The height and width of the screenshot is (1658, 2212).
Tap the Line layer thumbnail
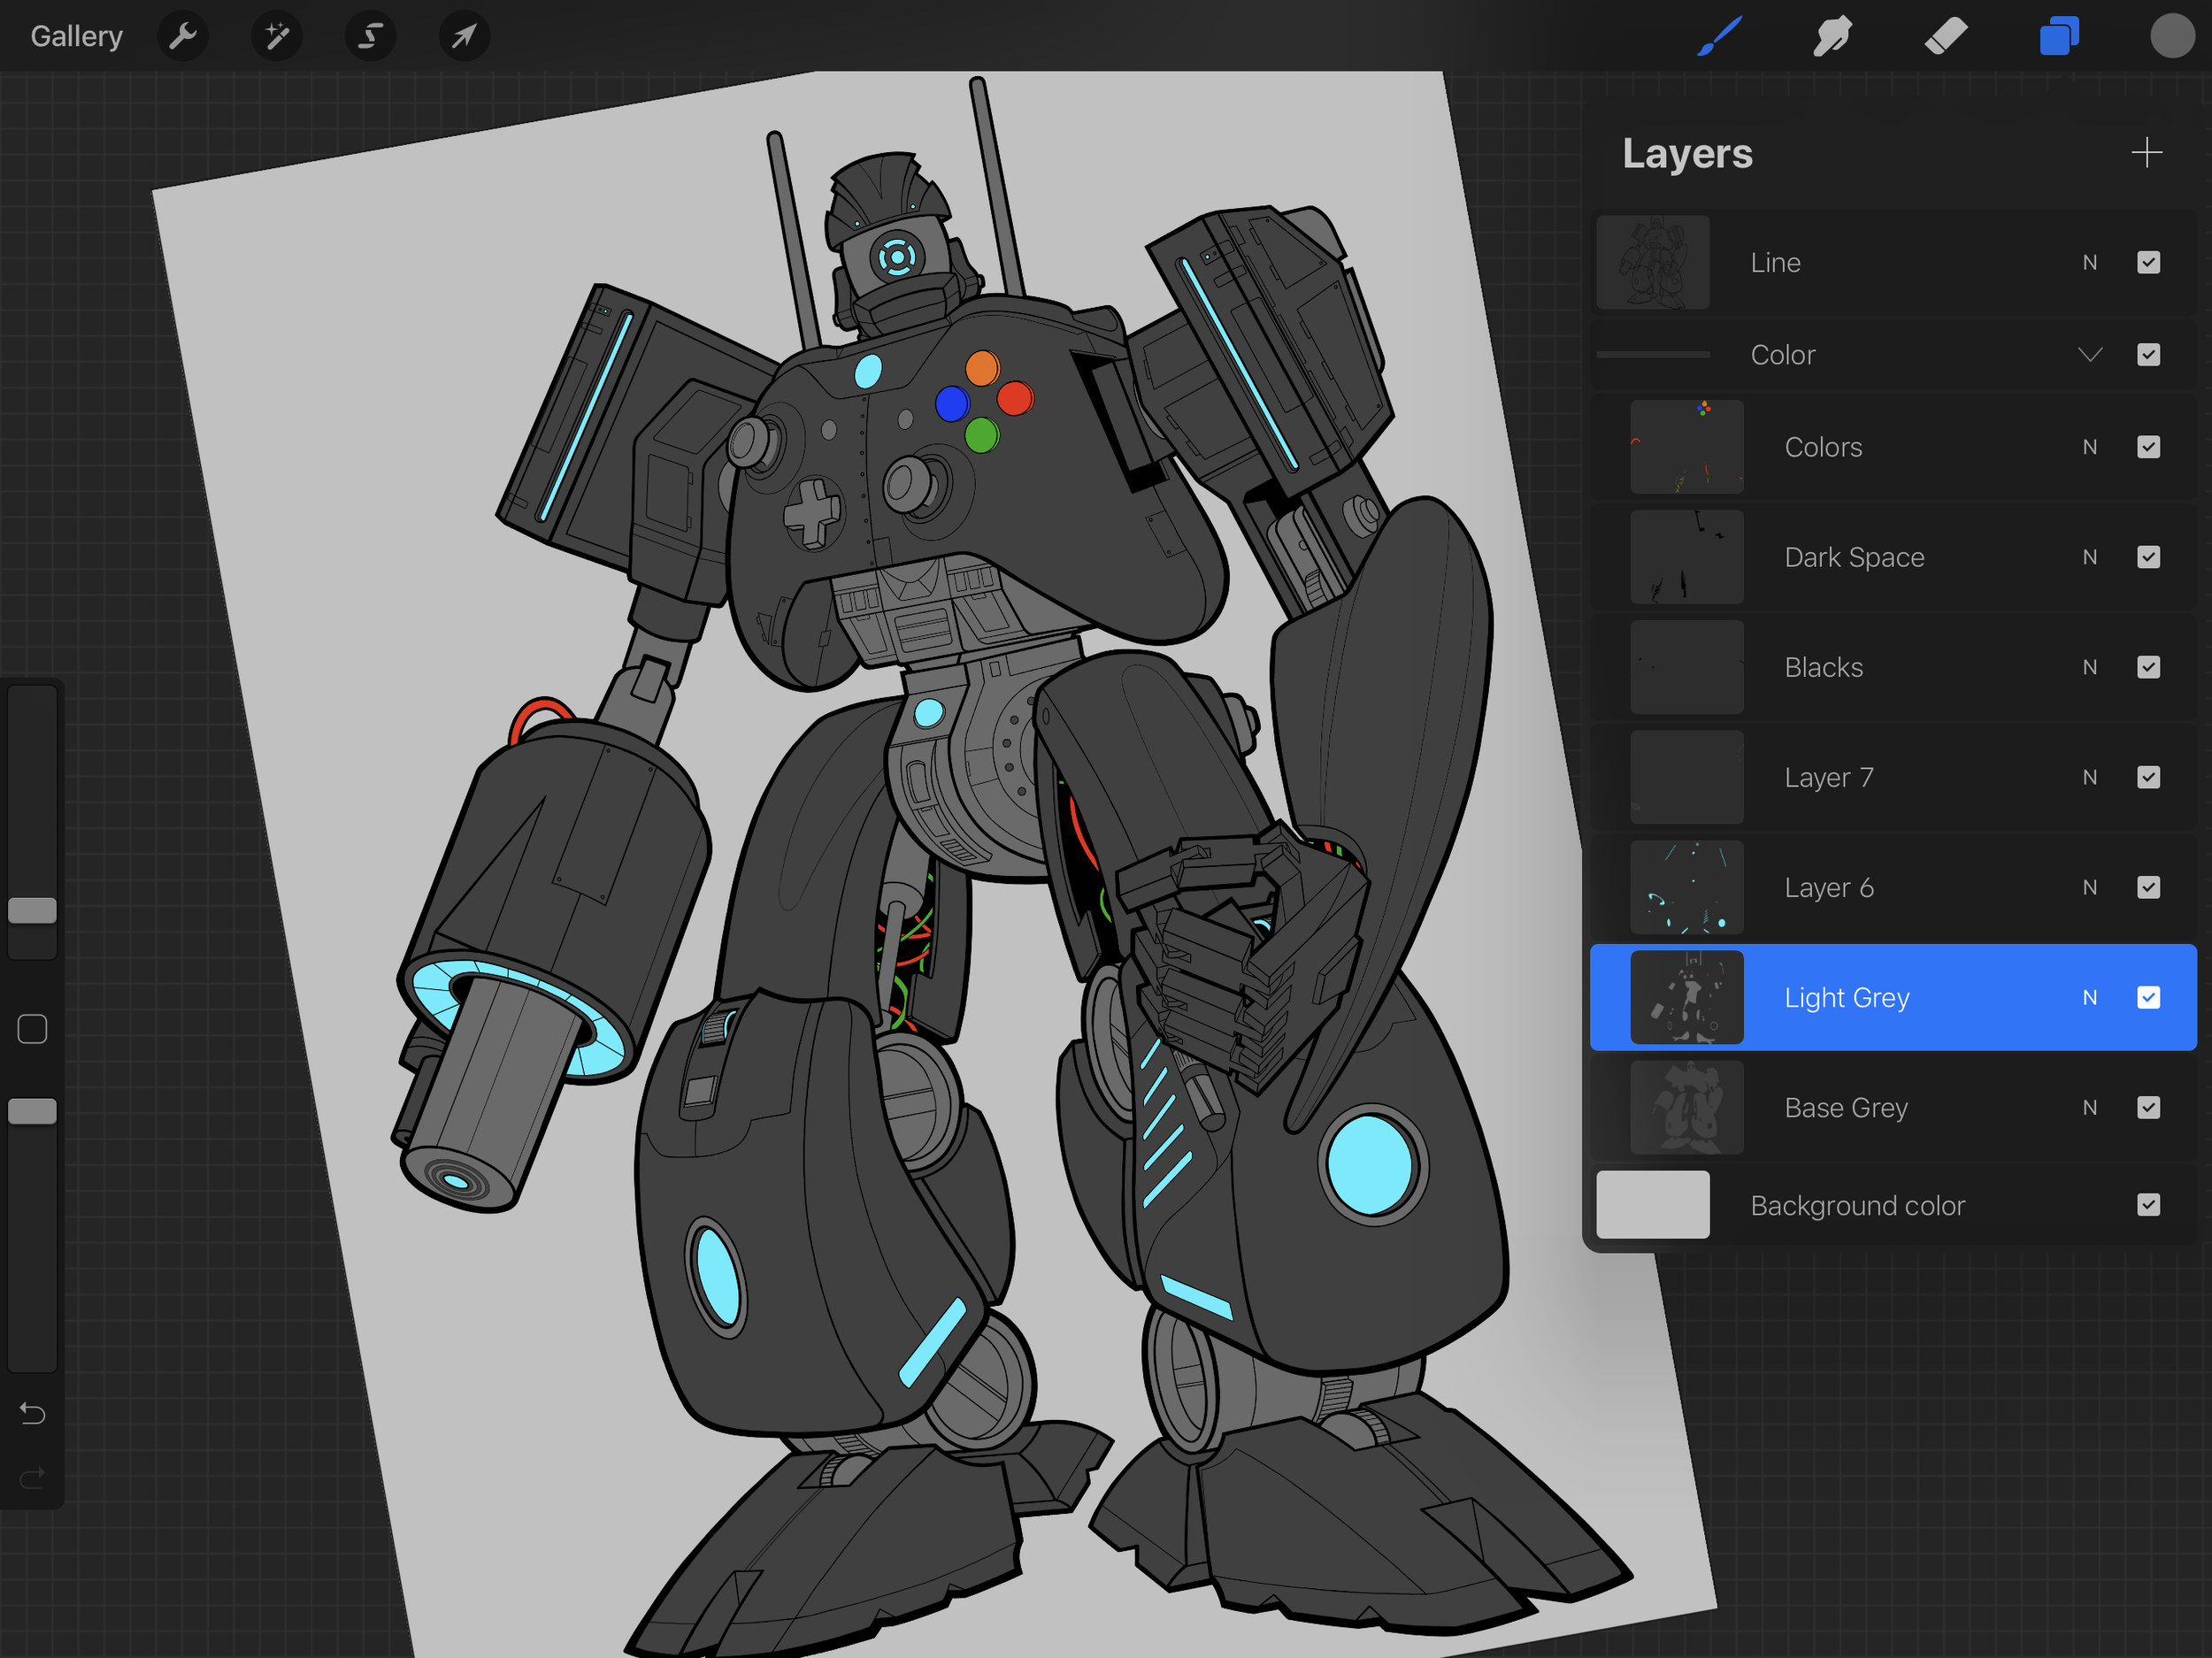(1653, 263)
